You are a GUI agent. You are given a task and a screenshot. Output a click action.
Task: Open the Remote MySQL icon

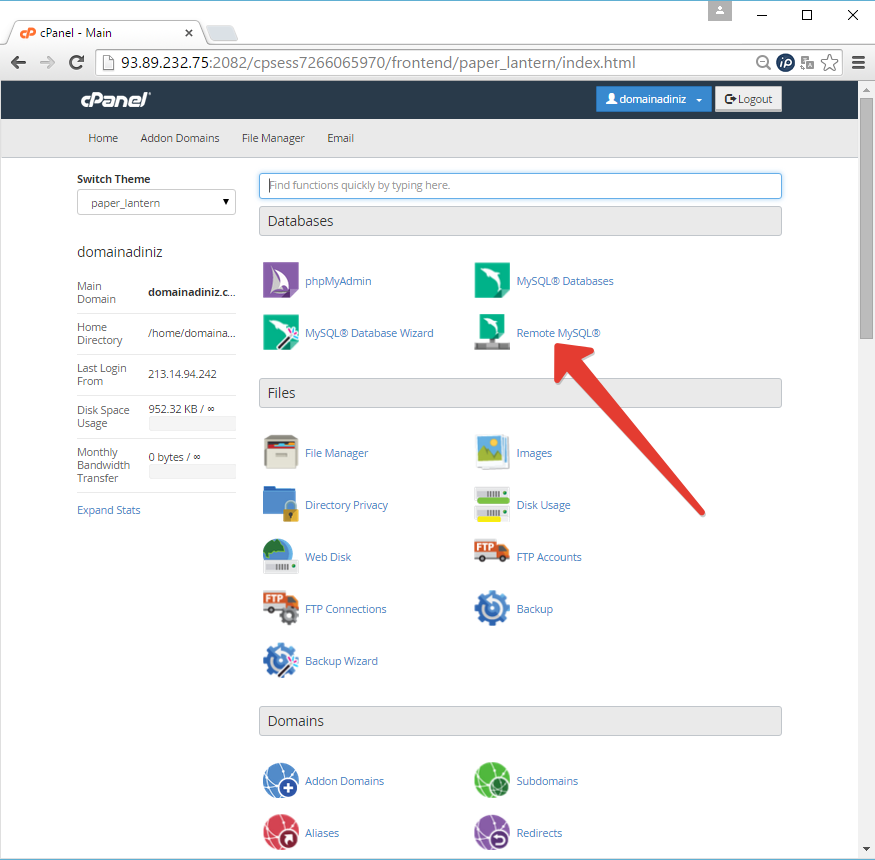click(x=492, y=333)
